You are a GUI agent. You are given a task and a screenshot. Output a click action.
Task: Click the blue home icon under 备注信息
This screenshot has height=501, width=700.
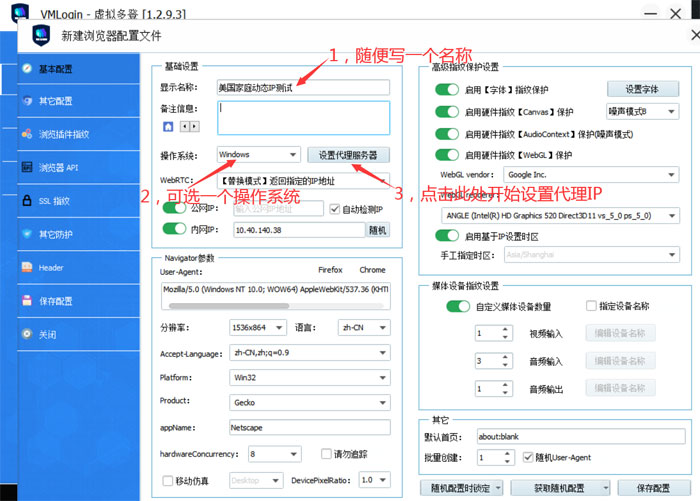[168, 127]
